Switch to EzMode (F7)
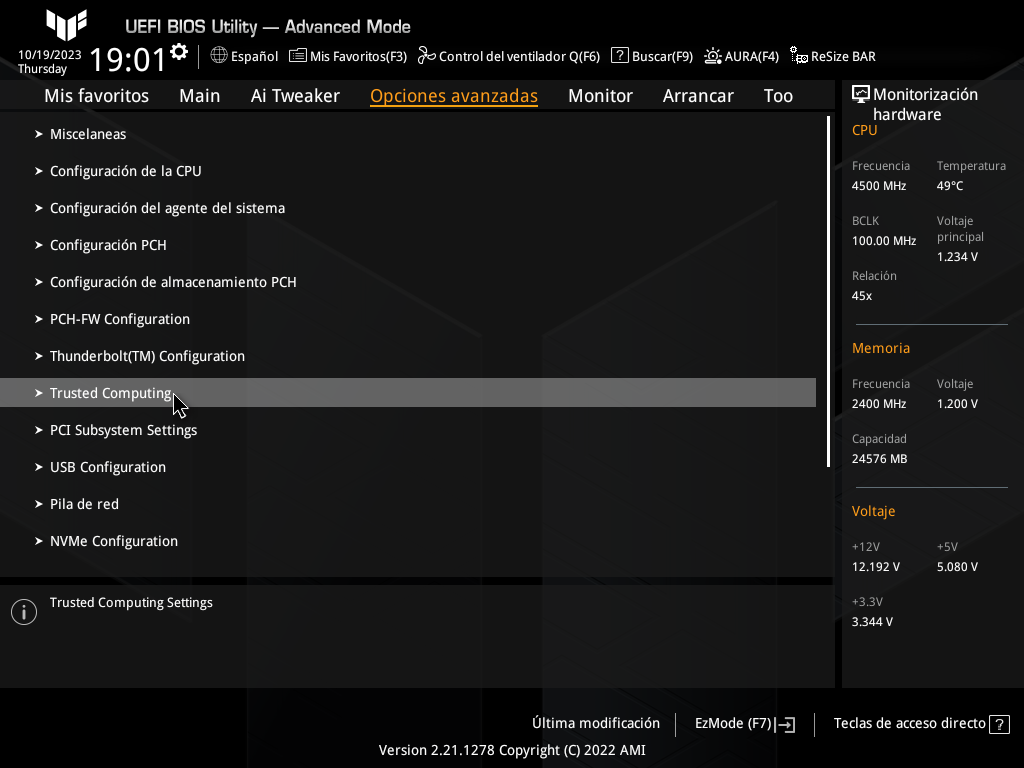 pyautogui.click(x=744, y=724)
